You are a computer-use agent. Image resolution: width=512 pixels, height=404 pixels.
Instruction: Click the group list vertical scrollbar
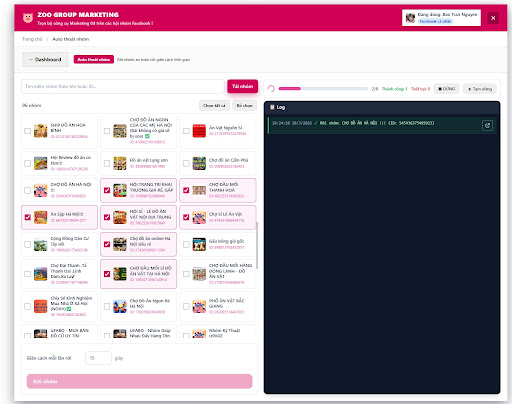click(x=257, y=245)
